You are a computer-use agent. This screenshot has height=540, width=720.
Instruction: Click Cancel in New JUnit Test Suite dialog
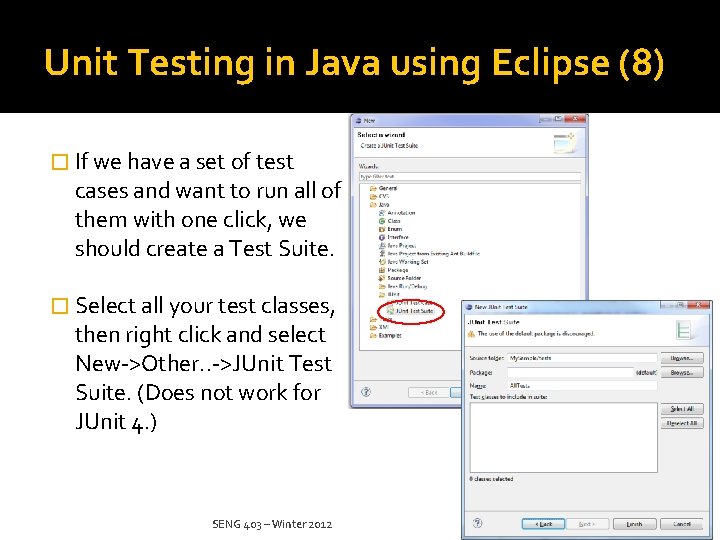click(x=682, y=524)
